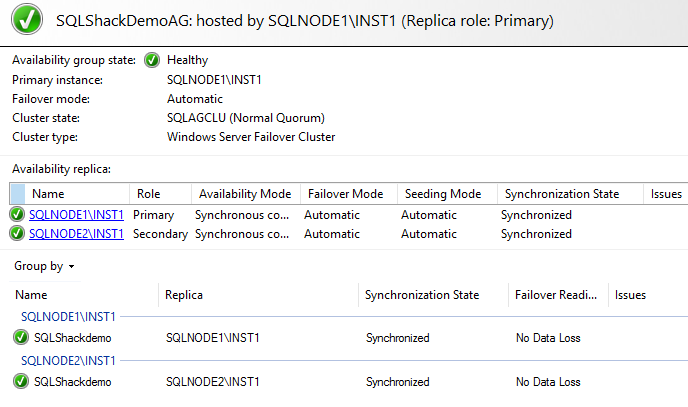
Task: Sort databases by Replica column header
Action: 185,295
